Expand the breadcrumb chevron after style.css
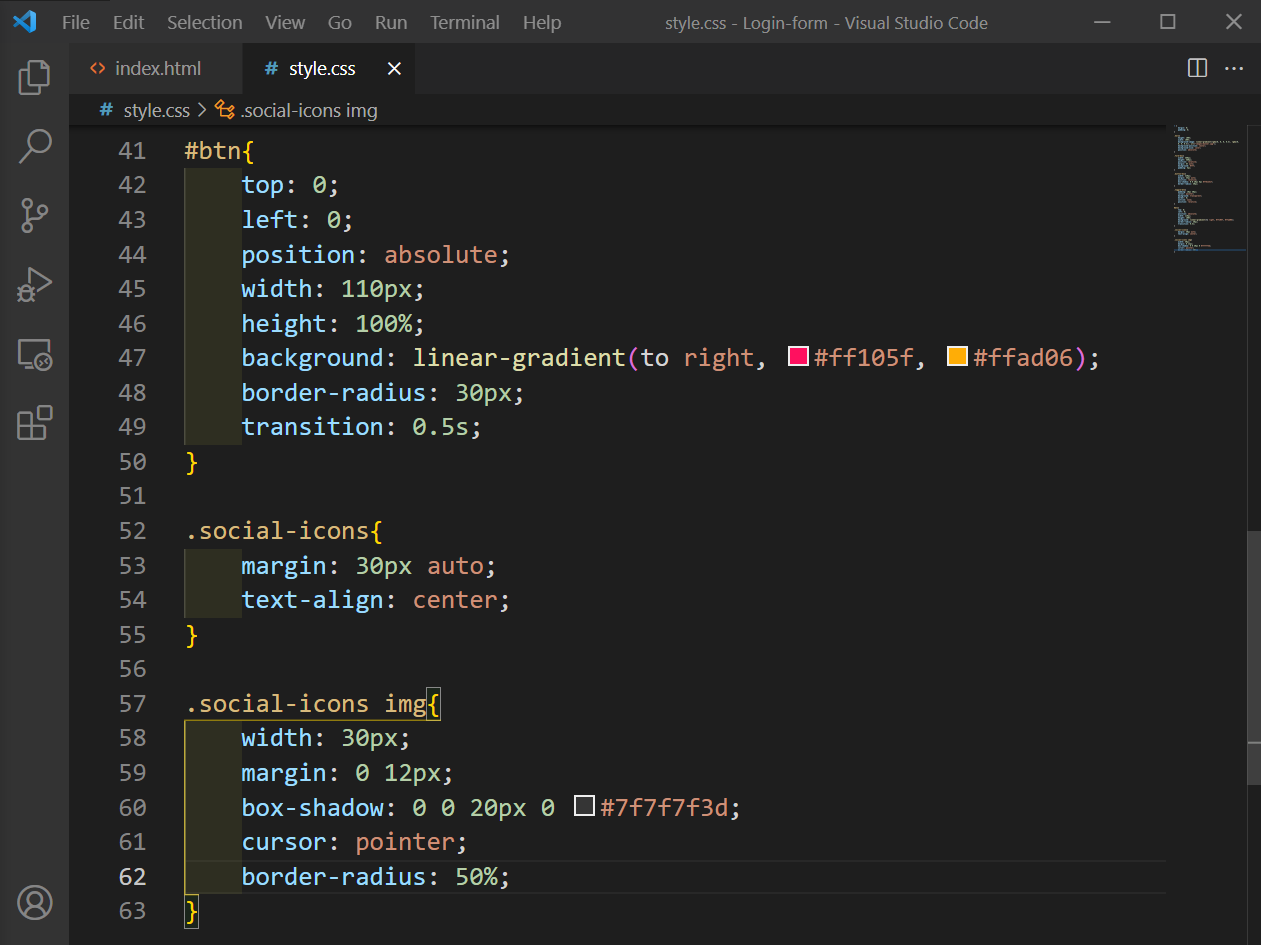Screen dimensions: 1261x945 click(202, 110)
